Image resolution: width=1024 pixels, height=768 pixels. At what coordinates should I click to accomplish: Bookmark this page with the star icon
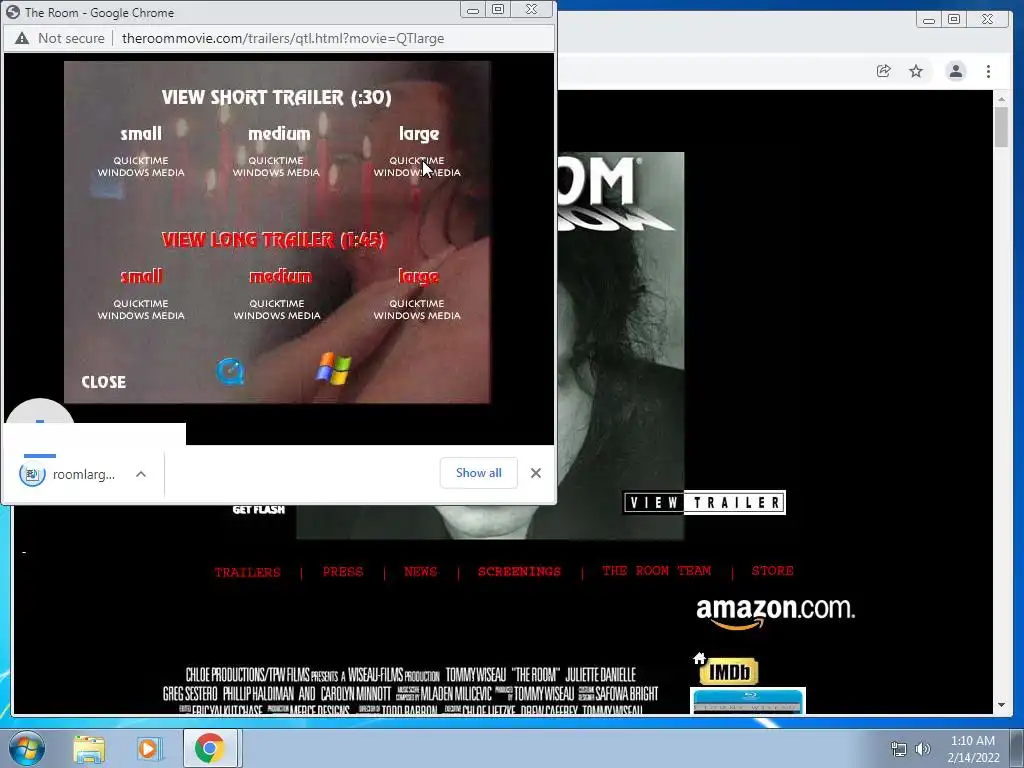click(916, 71)
